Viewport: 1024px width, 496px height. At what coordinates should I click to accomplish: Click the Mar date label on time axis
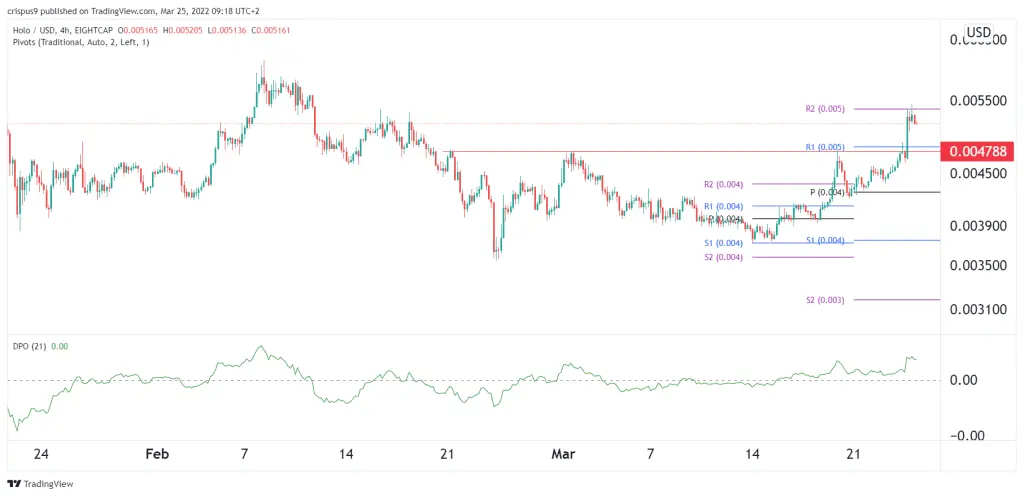564,454
